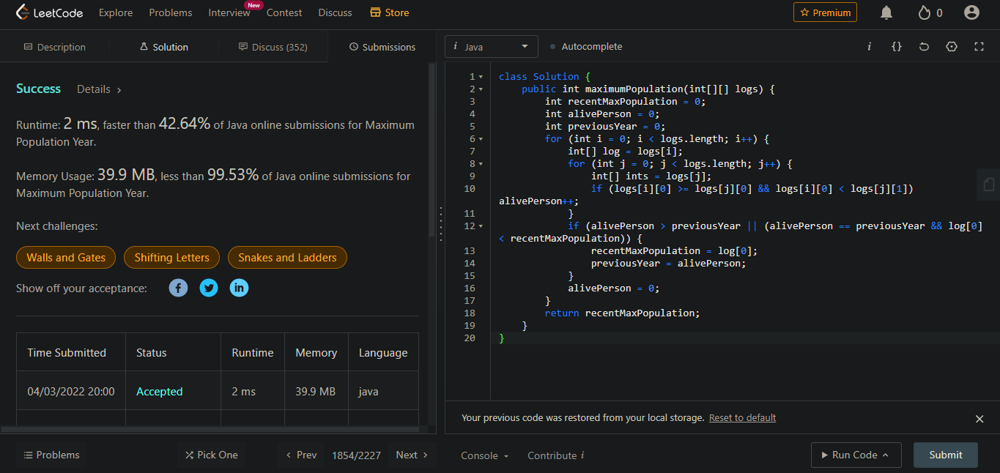Screen dimensions: 1000x473
Task: Collapse code fold arrow on line 12
Action: tap(481, 226)
